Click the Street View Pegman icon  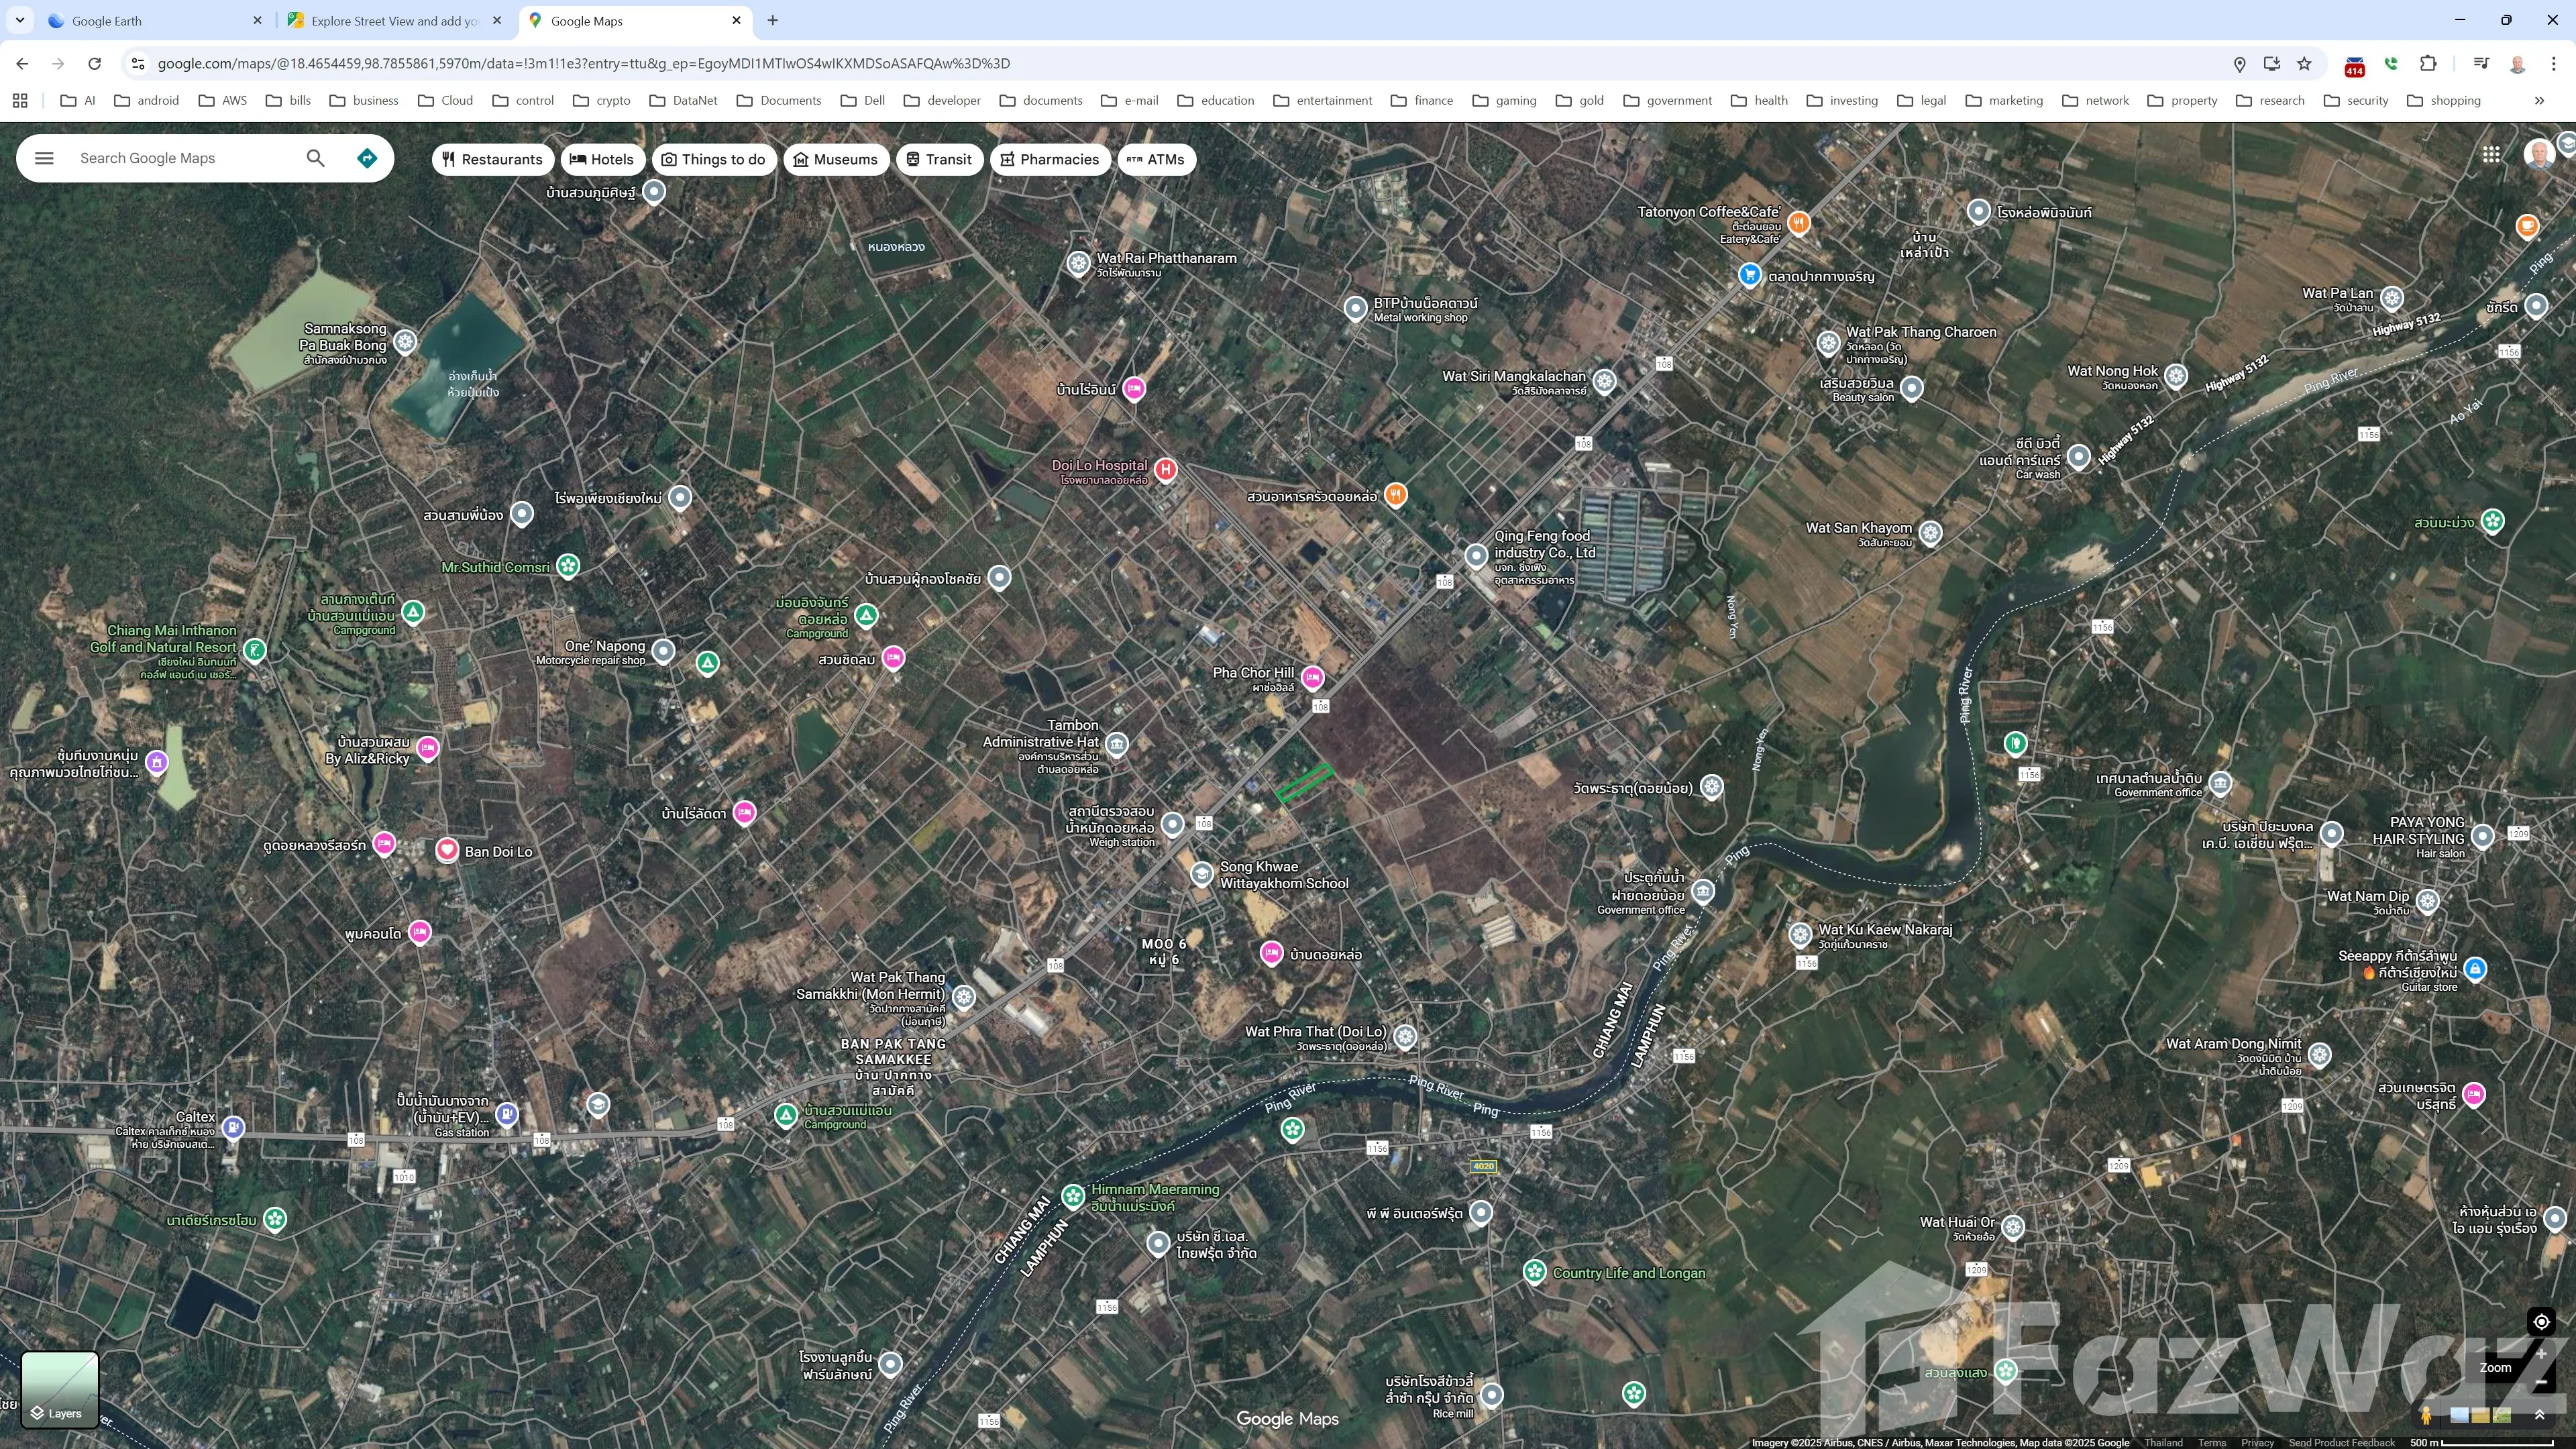click(2426, 1415)
